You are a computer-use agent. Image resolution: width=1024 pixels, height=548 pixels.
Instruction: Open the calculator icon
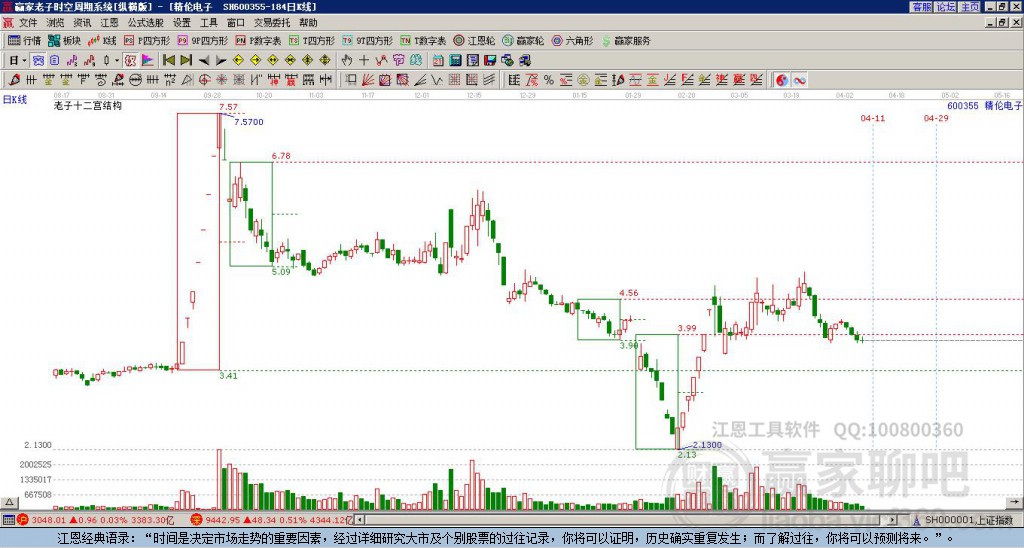tap(455, 61)
